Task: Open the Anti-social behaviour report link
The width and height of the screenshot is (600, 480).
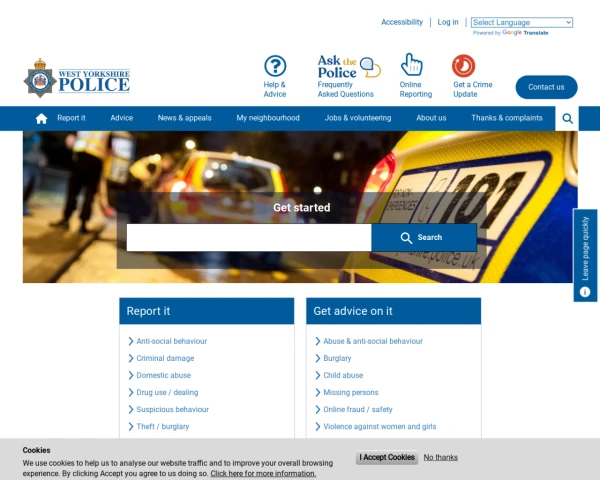Action: (171, 341)
